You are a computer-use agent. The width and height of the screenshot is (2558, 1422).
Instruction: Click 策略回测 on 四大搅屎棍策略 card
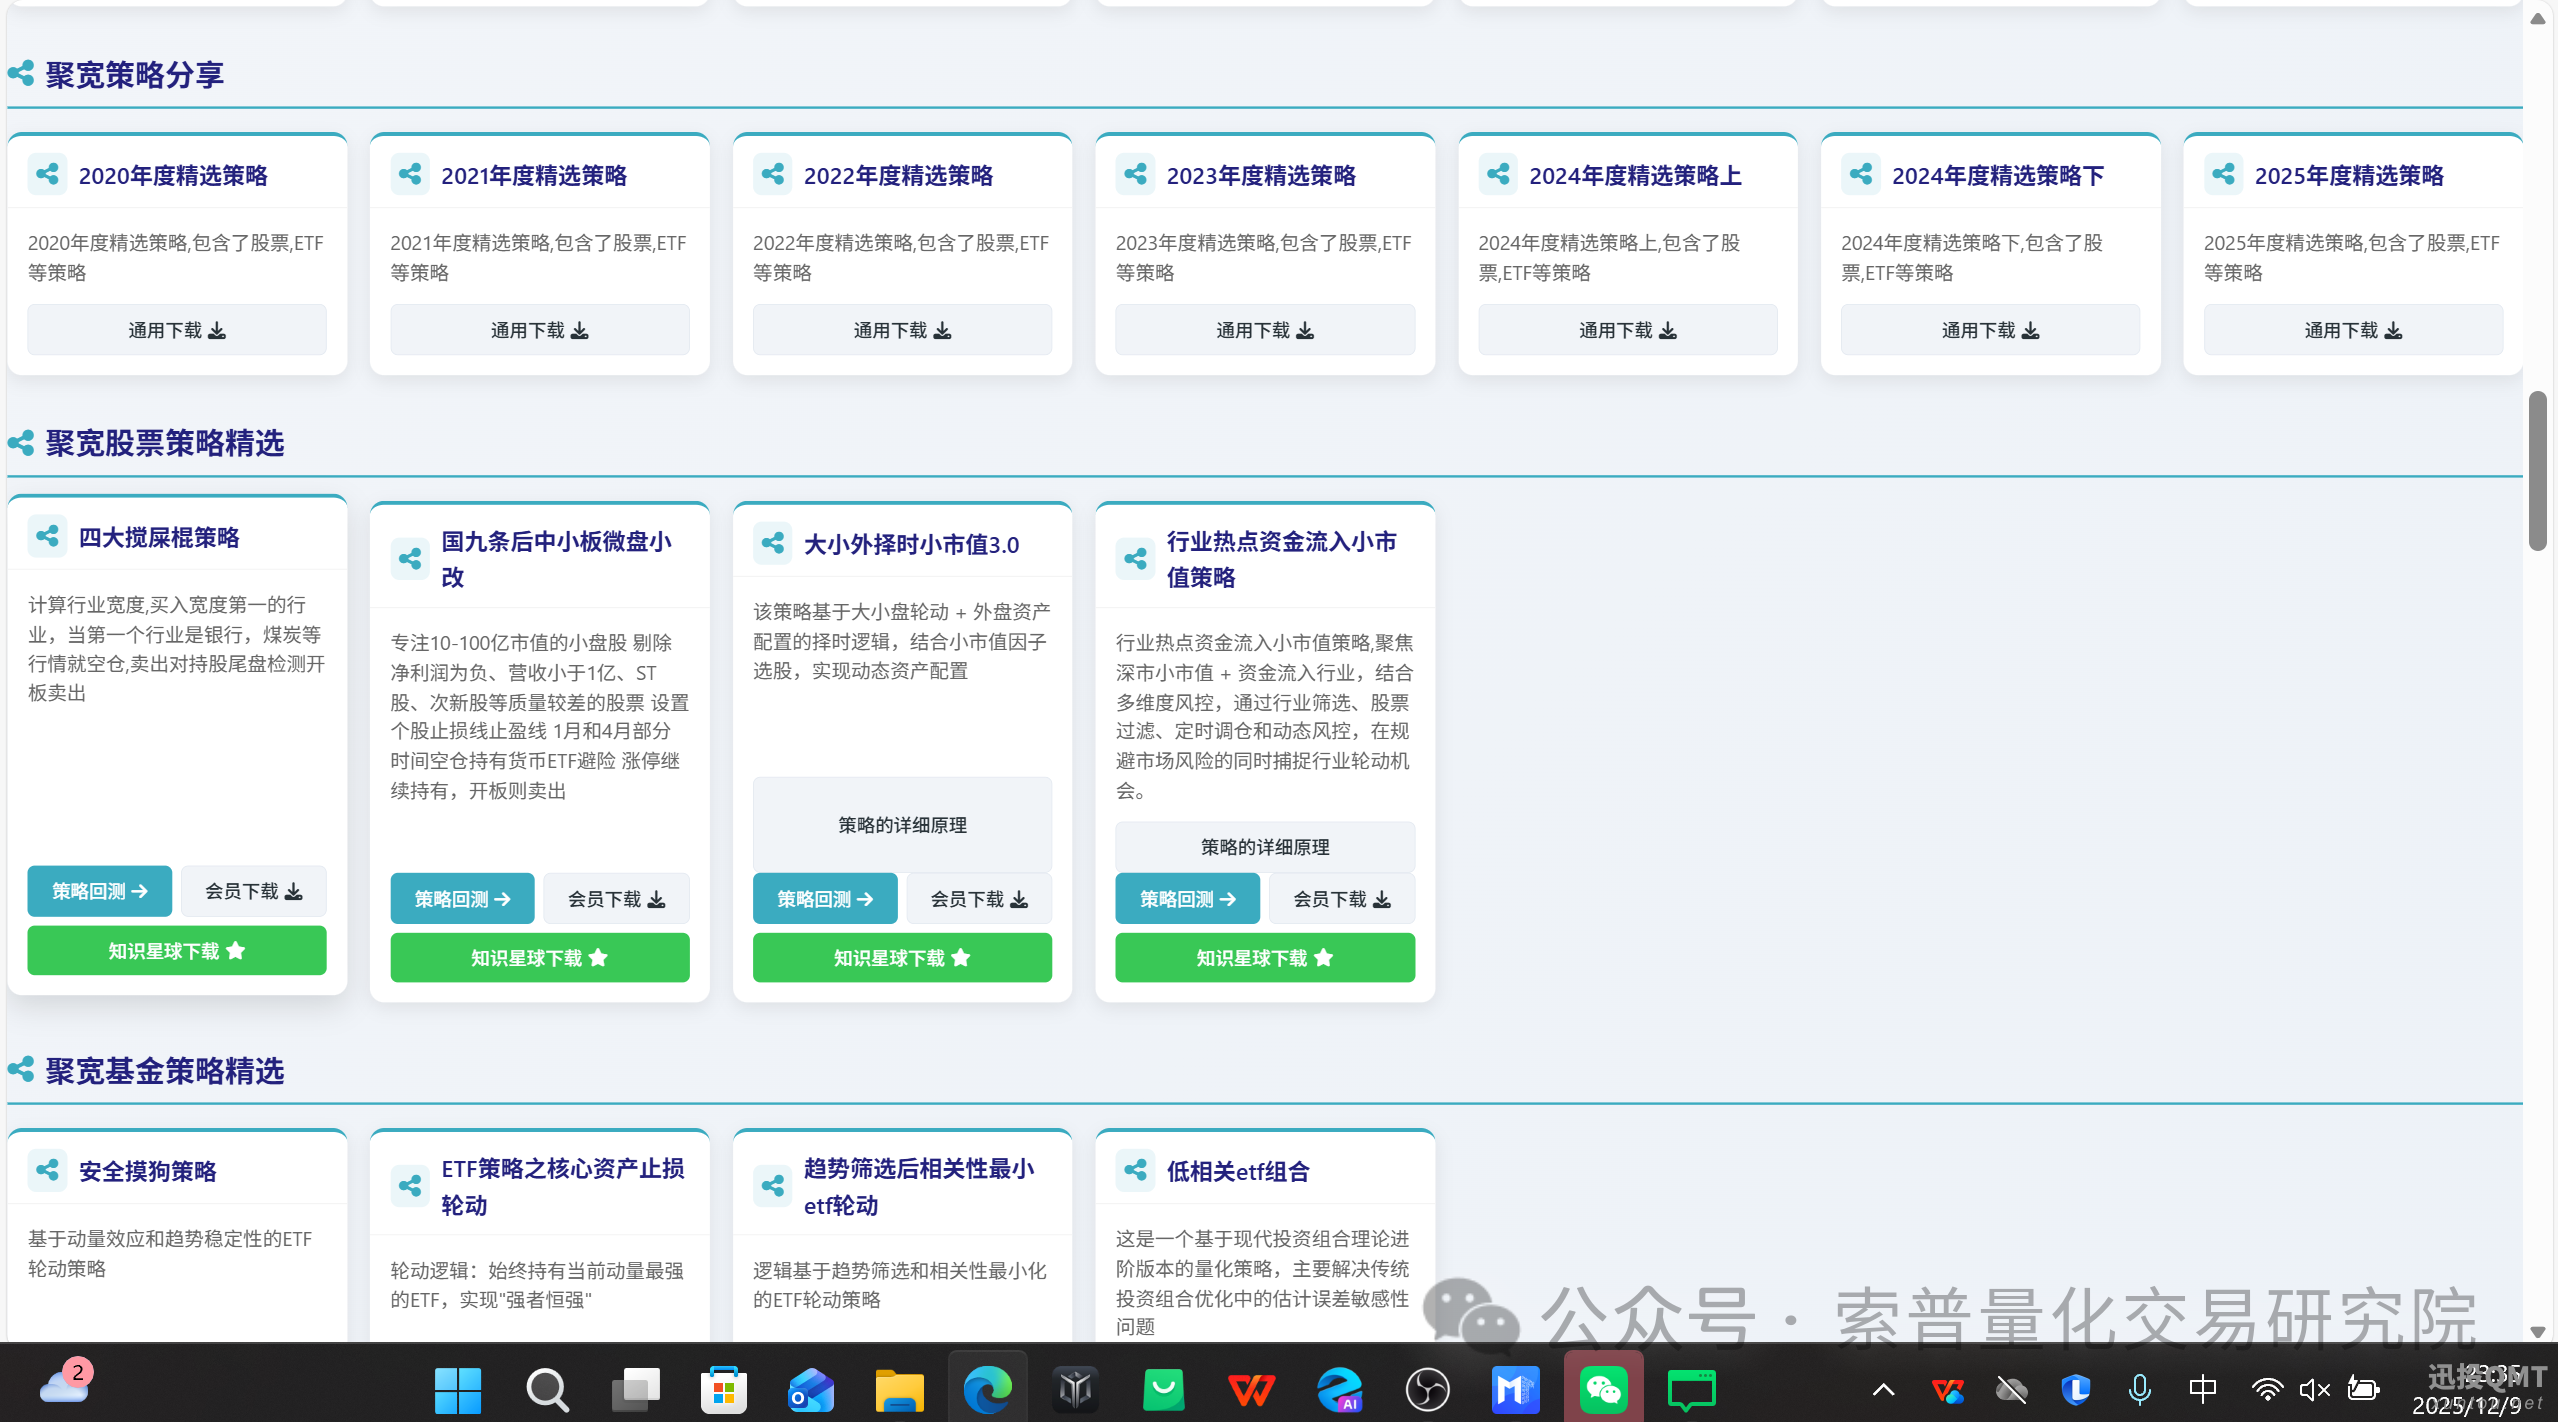coord(99,891)
